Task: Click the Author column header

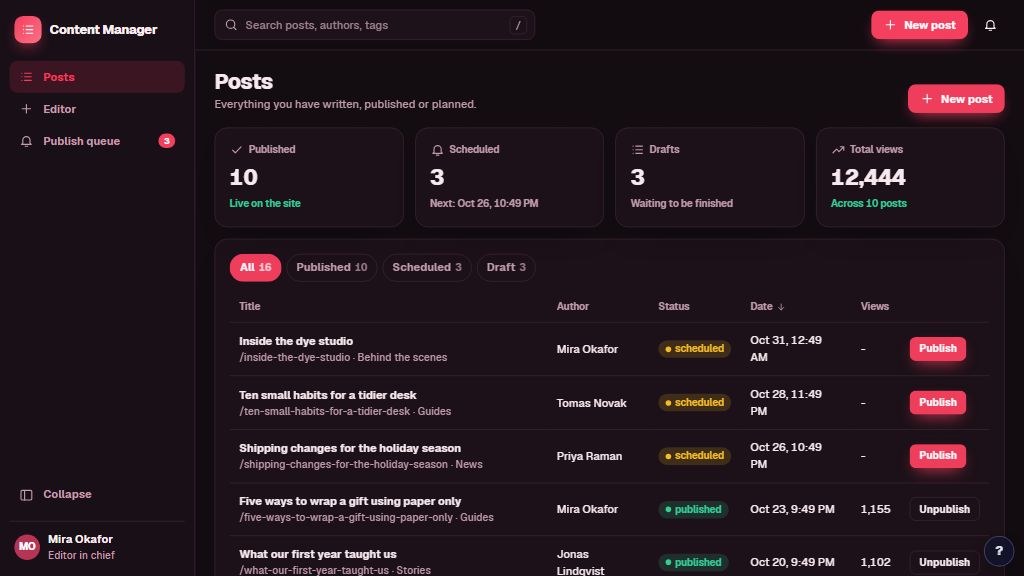Action: click(x=572, y=306)
